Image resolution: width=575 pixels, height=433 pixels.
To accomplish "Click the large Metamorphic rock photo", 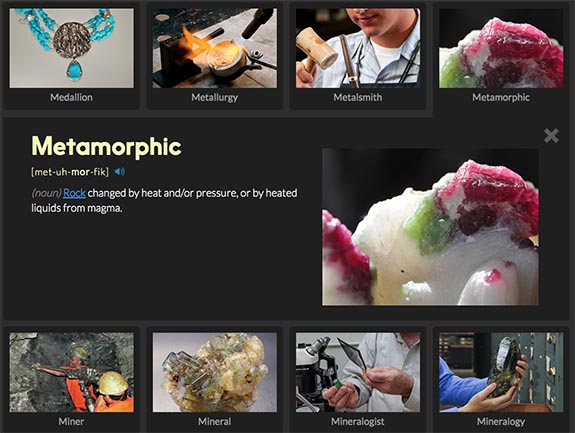I will 430,227.
